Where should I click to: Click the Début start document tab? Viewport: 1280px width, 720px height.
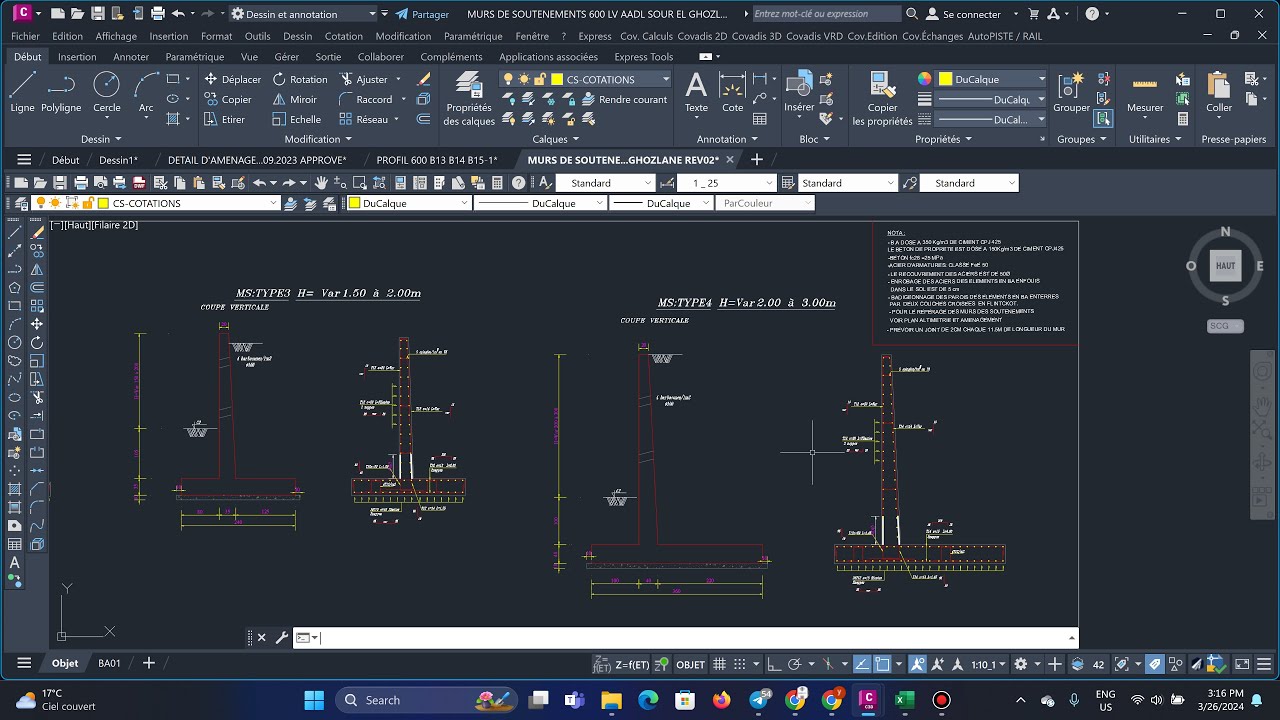65,160
